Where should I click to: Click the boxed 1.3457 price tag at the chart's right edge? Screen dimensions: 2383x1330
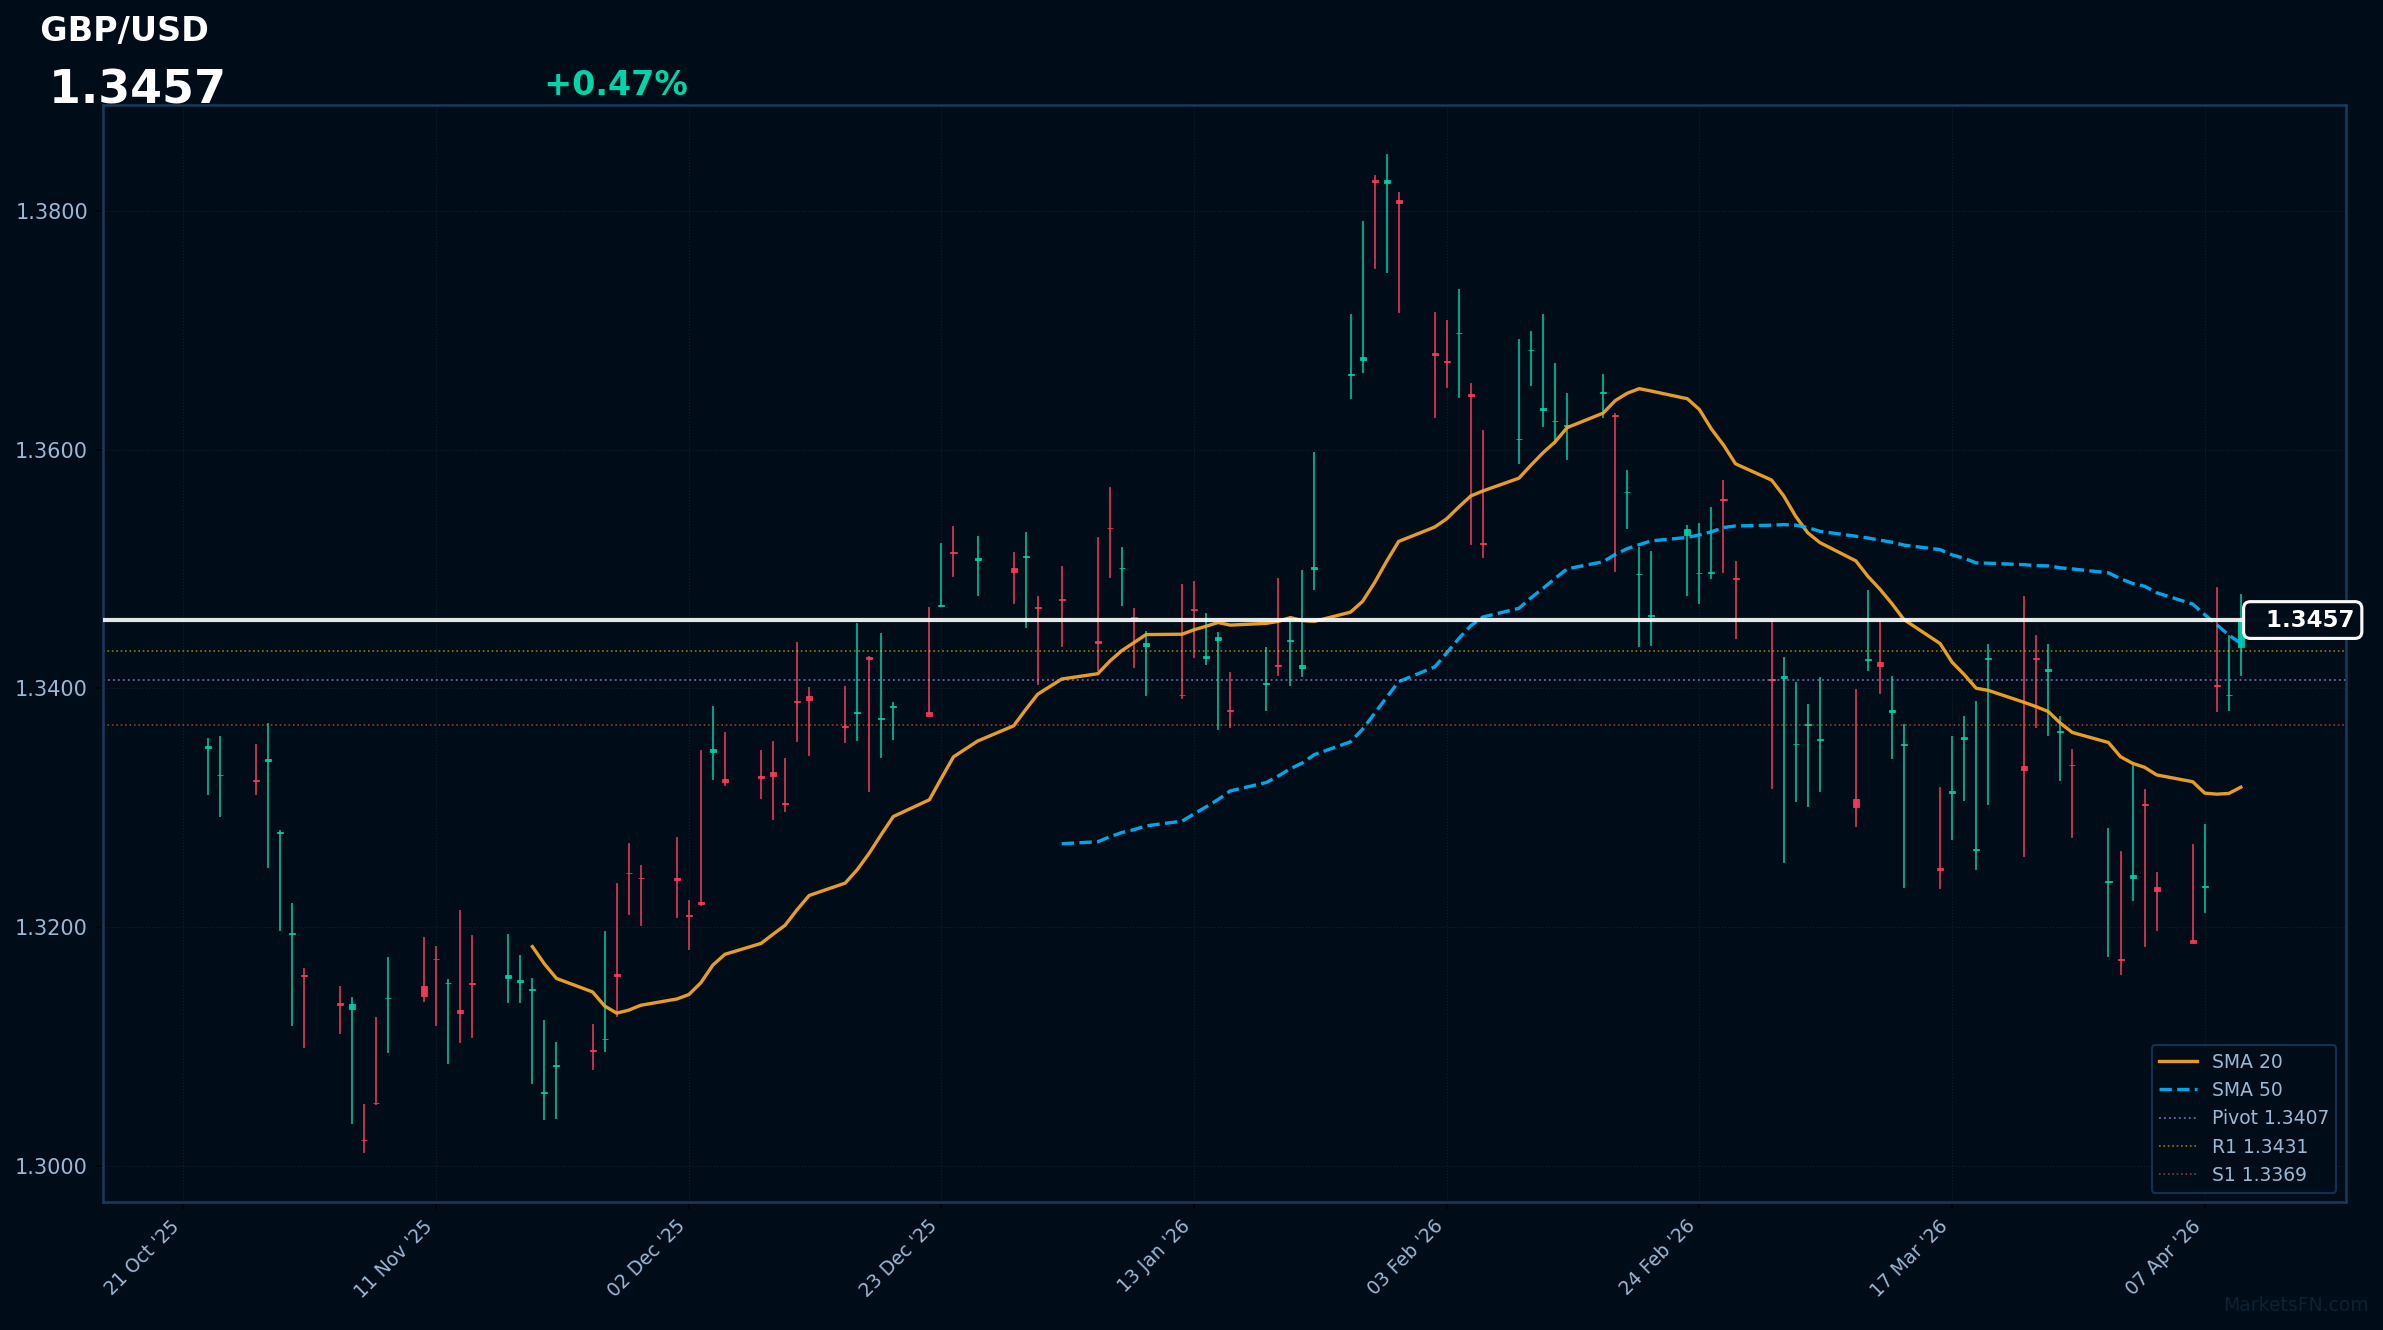(x=2303, y=620)
